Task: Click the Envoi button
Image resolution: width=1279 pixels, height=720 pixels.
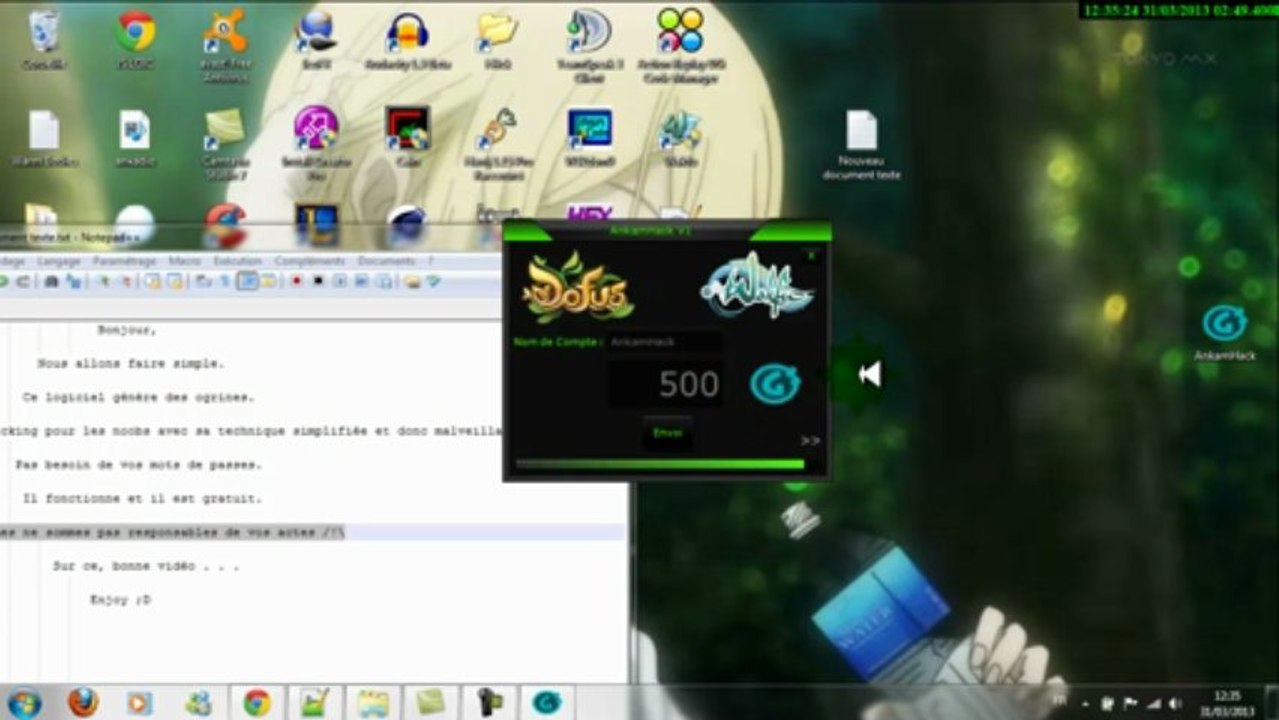Action: (x=667, y=433)
